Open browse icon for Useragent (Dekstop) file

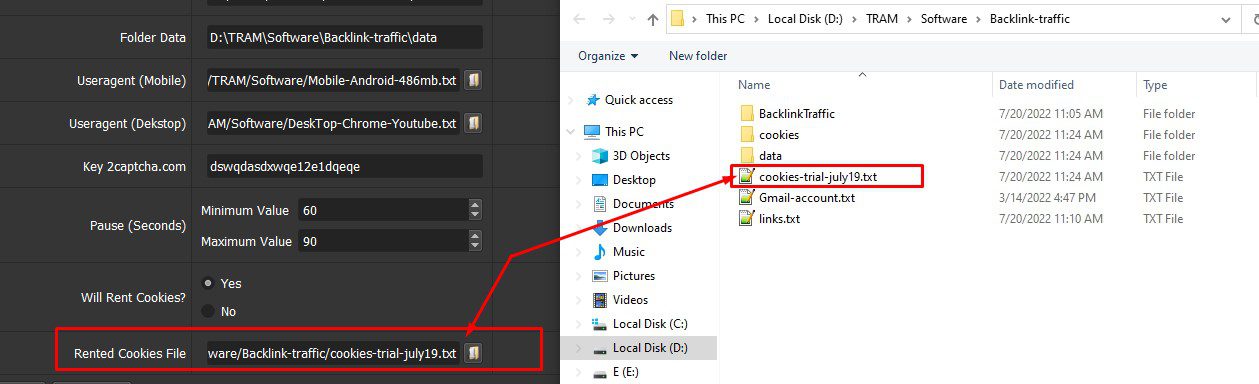click(x=474, y=123)
